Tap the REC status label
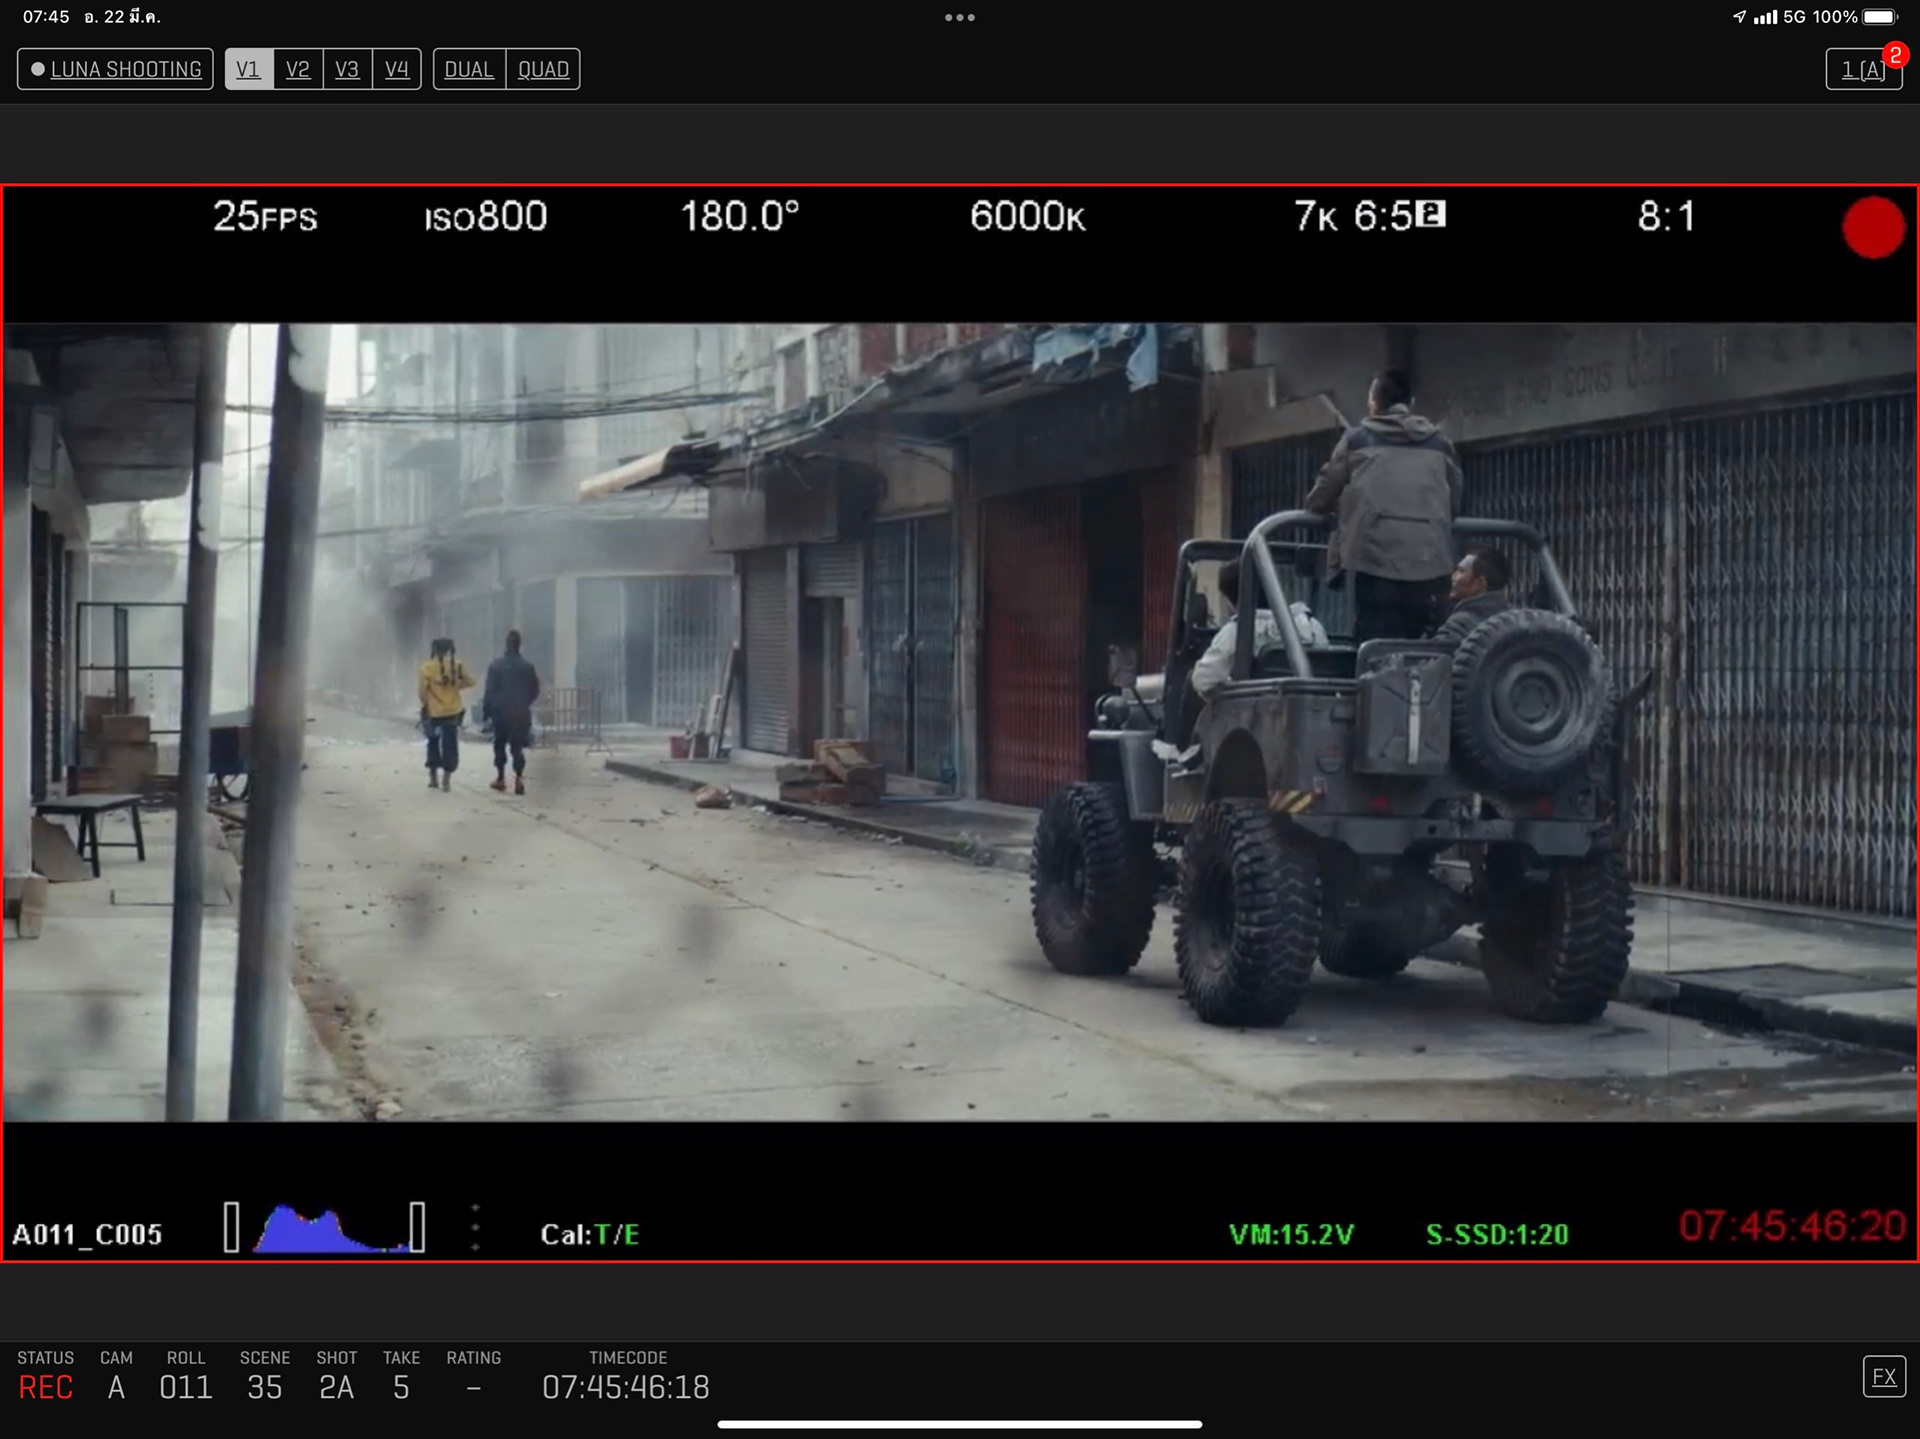Screen dimensions: 1920x1439 46,1387
